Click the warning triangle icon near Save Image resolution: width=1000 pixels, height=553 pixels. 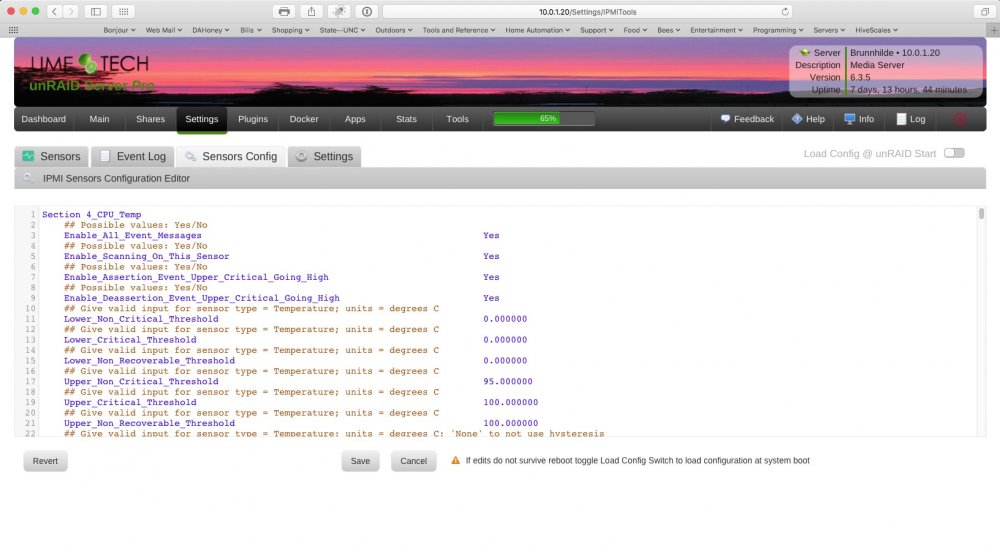455,461
